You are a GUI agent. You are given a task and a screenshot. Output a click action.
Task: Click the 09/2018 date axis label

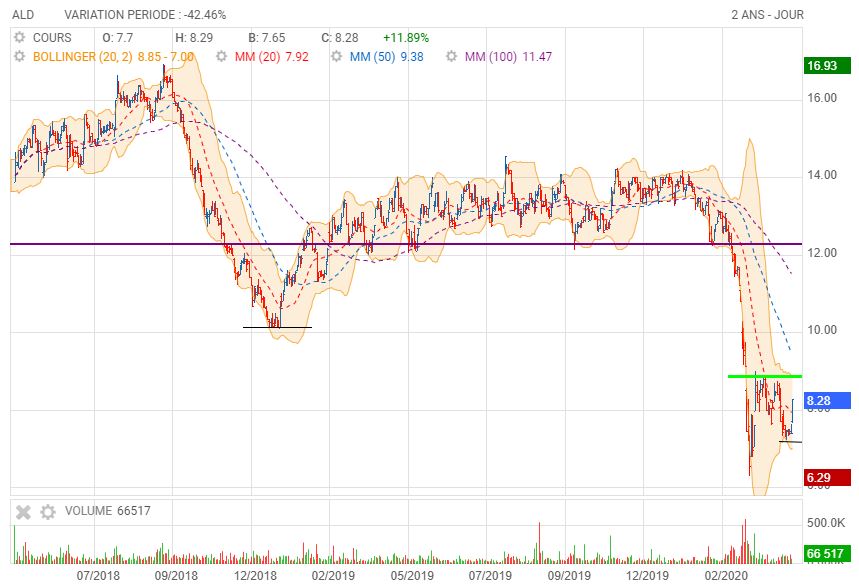(x=176, y=576)
